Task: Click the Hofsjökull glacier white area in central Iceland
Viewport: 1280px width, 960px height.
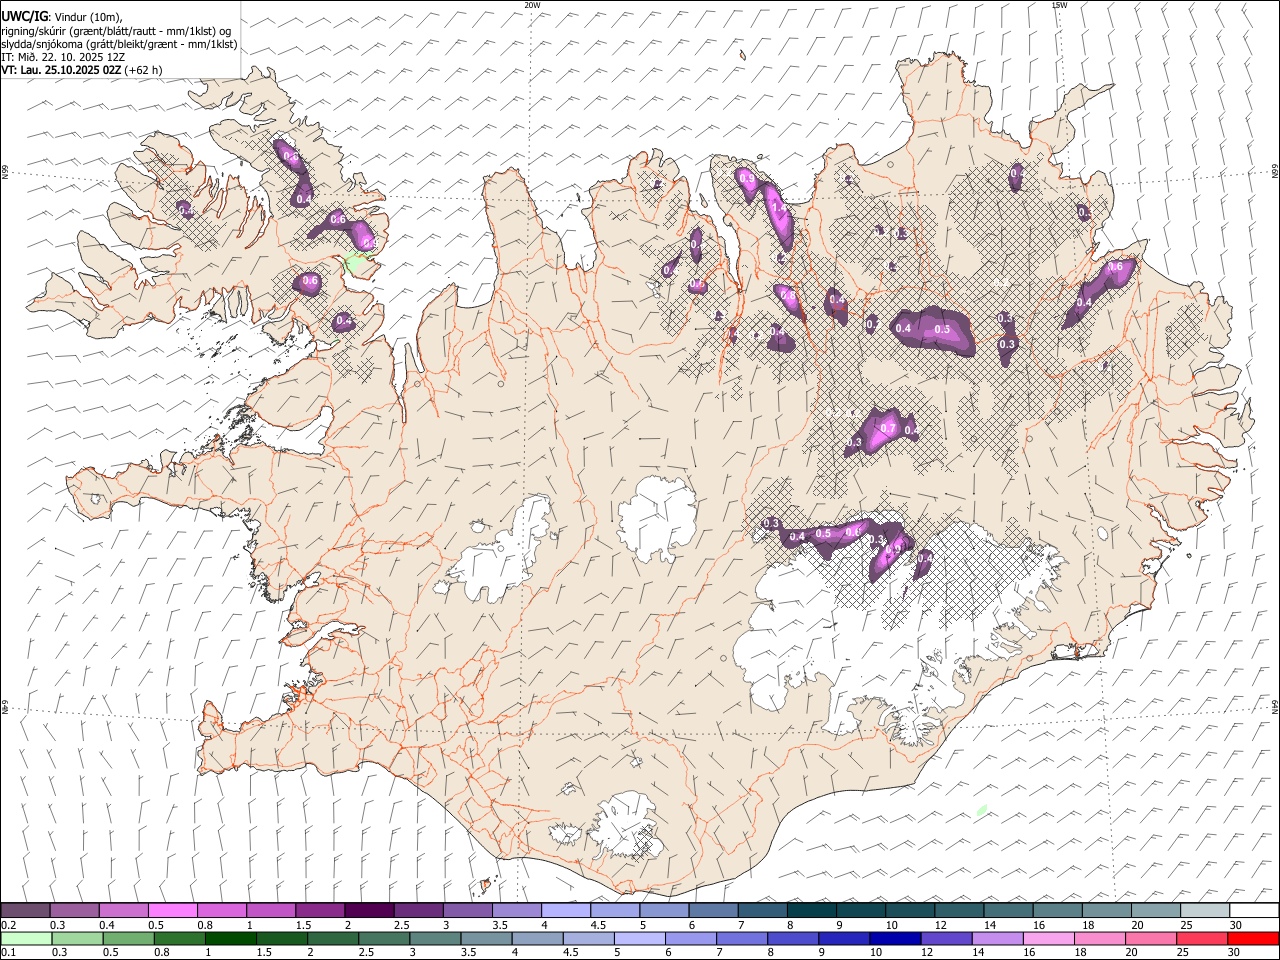Action: tap(656, 517)
